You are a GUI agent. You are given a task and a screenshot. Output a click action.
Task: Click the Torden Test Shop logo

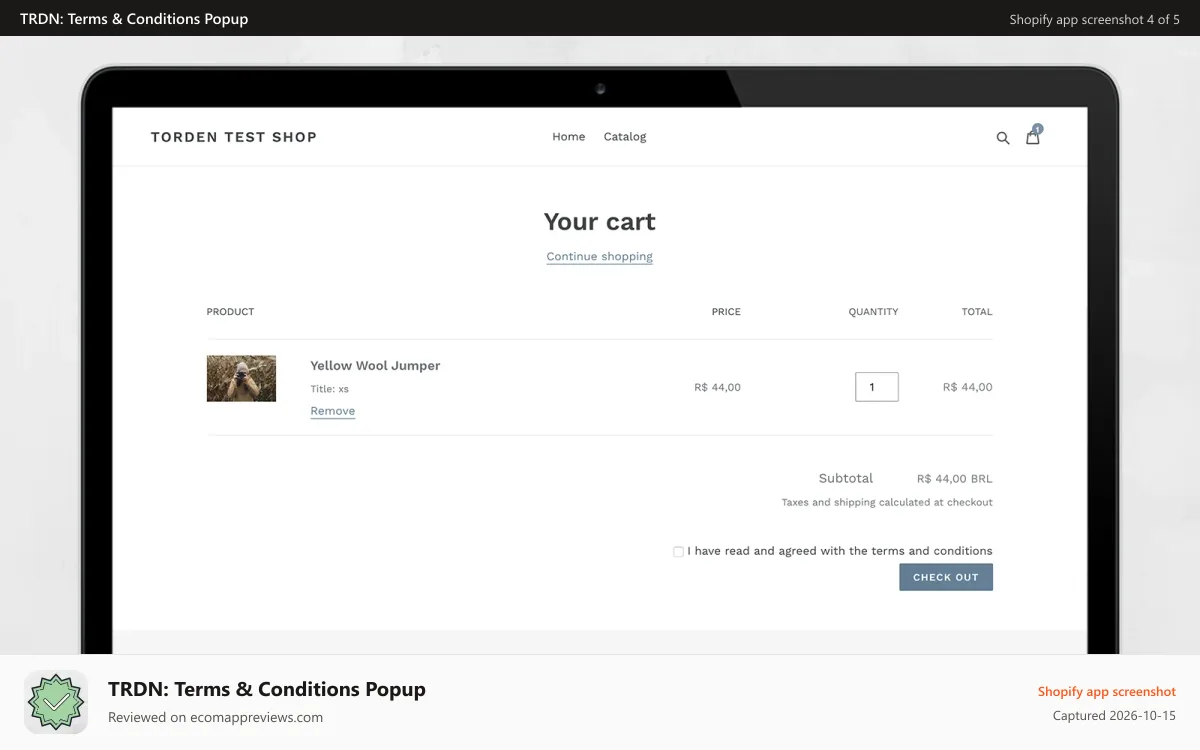[x=234, y=137]
